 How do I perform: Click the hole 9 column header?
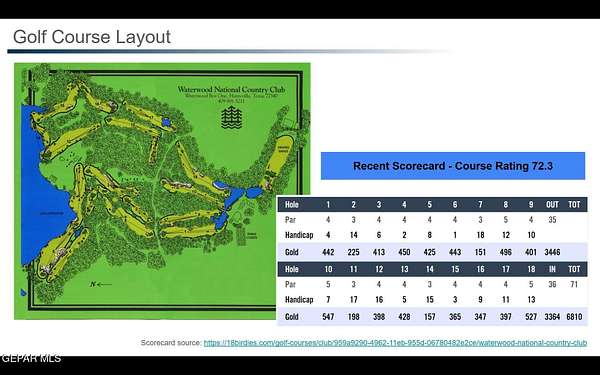[x=531, y=204]
